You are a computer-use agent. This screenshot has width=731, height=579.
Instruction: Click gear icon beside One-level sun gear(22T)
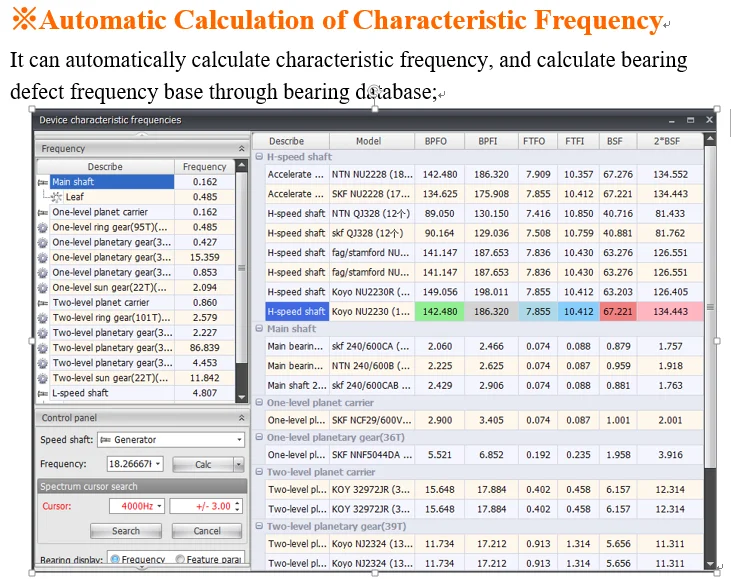(x=43, y=287)
